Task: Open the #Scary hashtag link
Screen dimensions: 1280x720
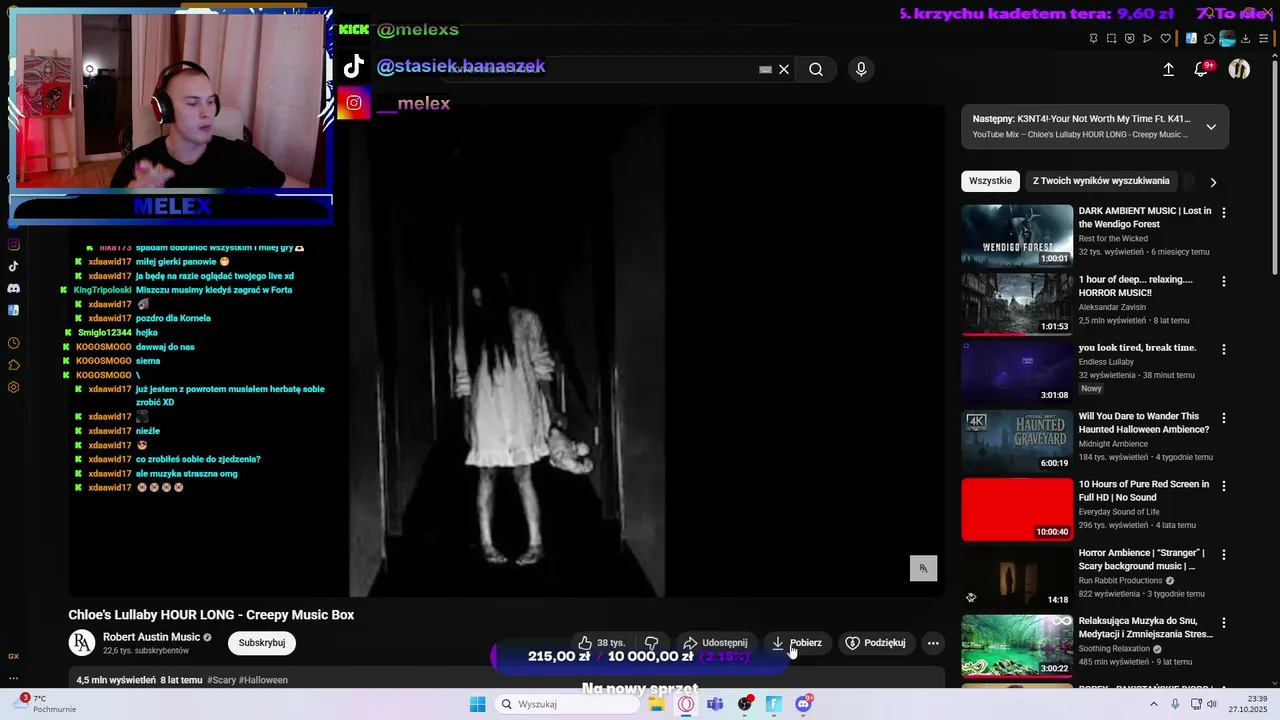Action: coord(221,680)
